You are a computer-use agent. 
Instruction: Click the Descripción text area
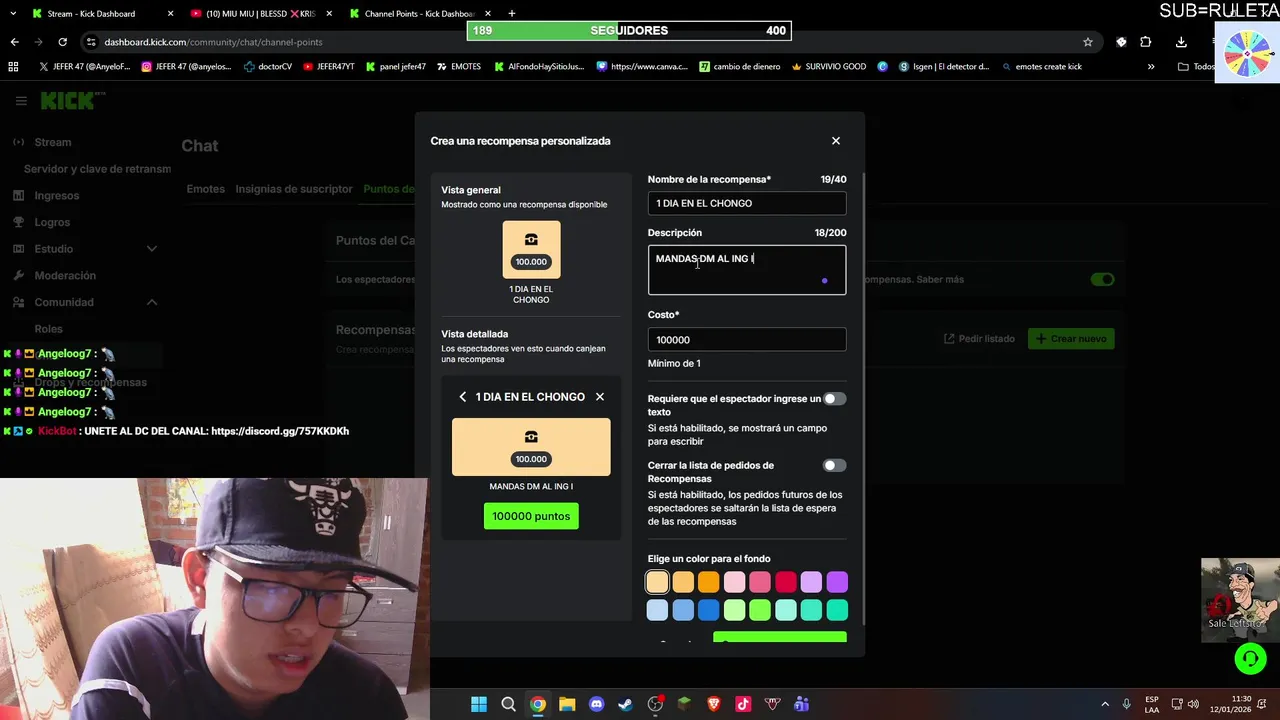tap(747, 270)
